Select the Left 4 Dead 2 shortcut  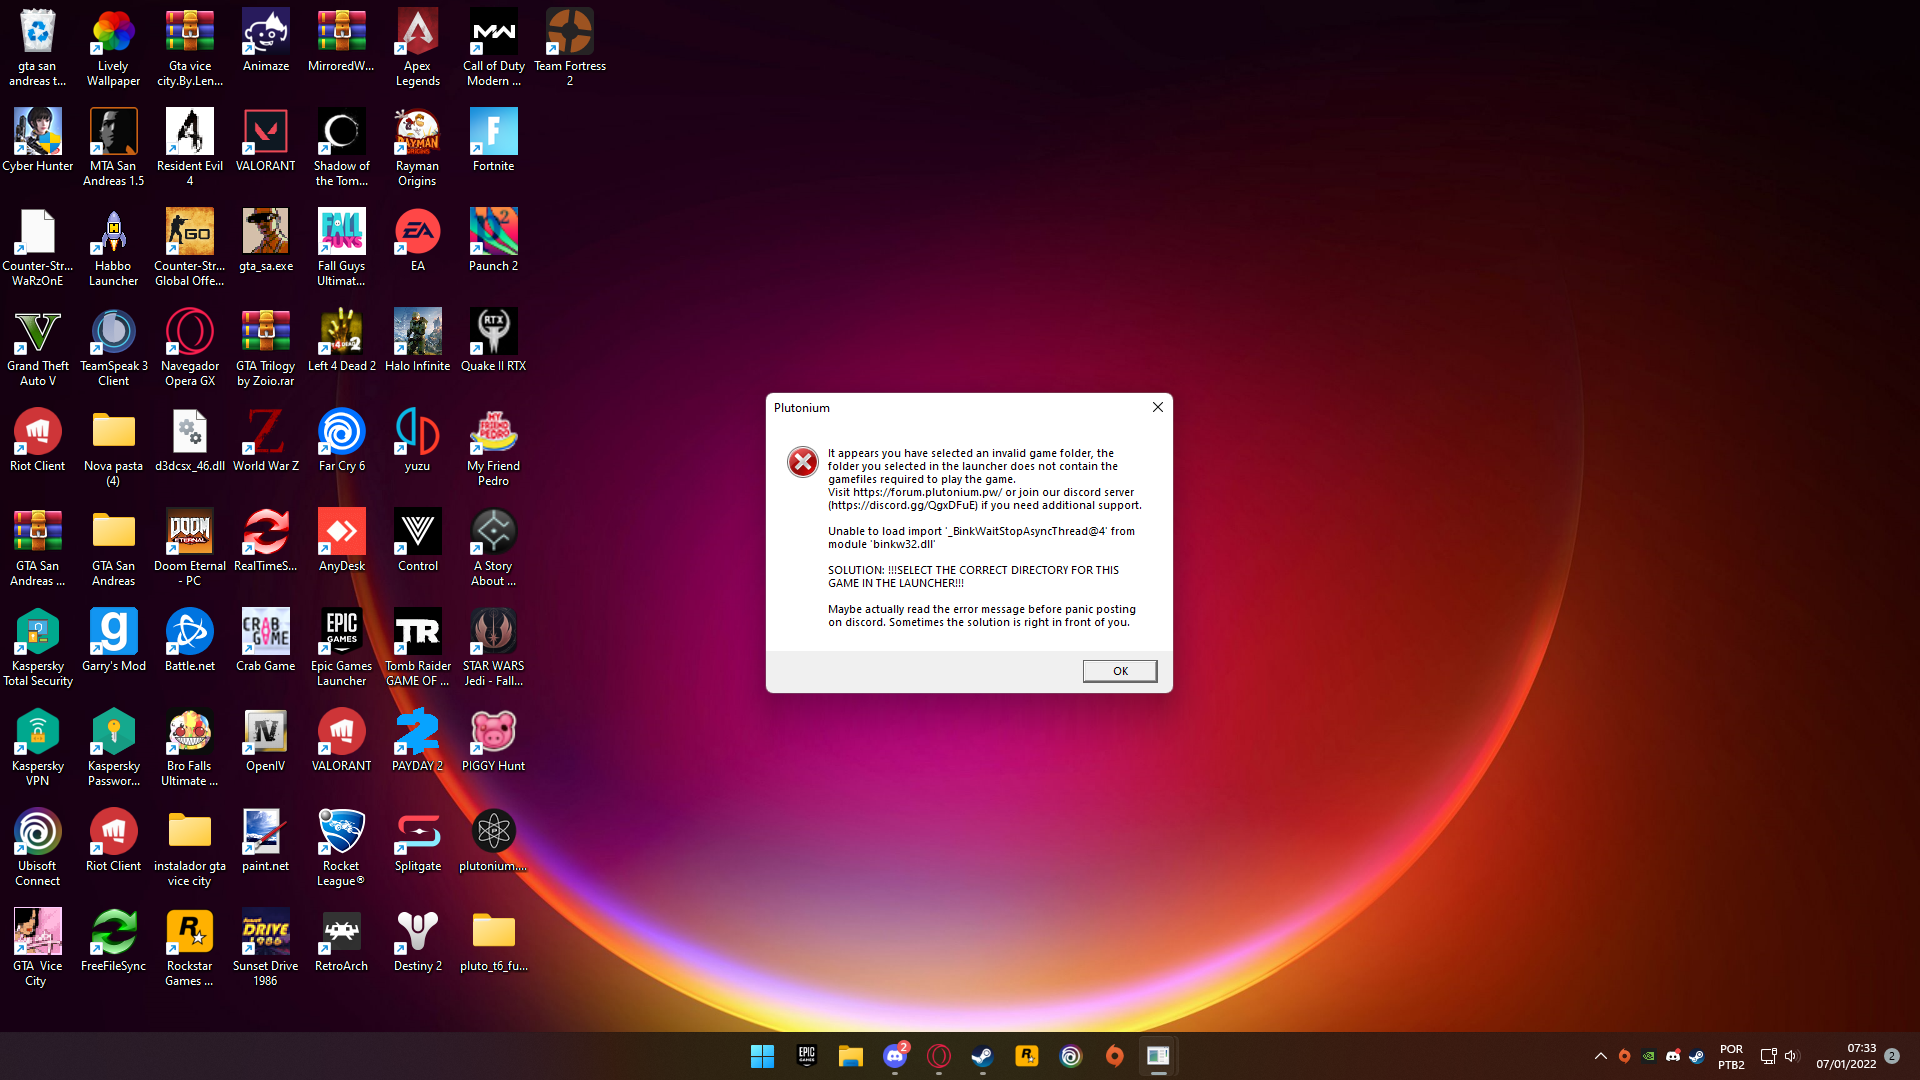tap(342, 340)
